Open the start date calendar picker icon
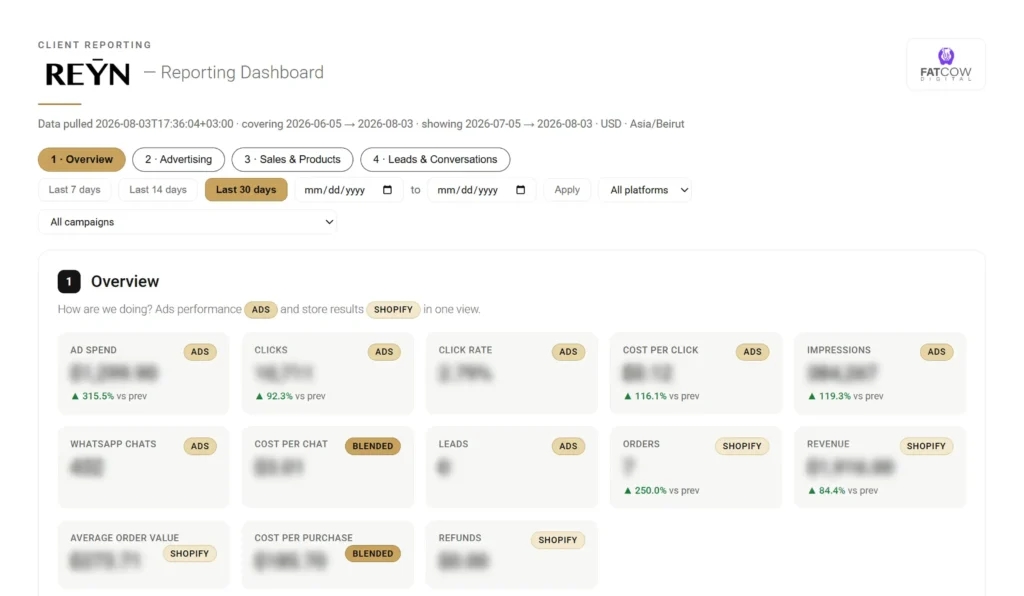 pyautogui.click(x=387, y=190)
